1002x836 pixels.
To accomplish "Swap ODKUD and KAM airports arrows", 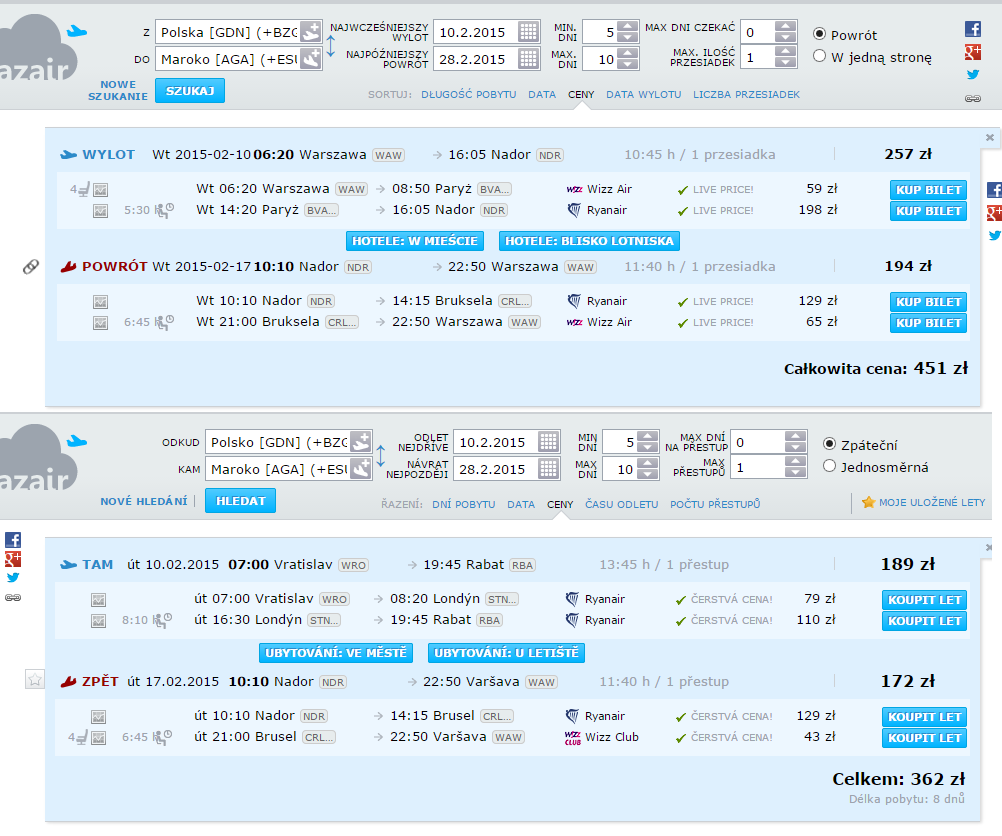I will (x=380, y=456).
